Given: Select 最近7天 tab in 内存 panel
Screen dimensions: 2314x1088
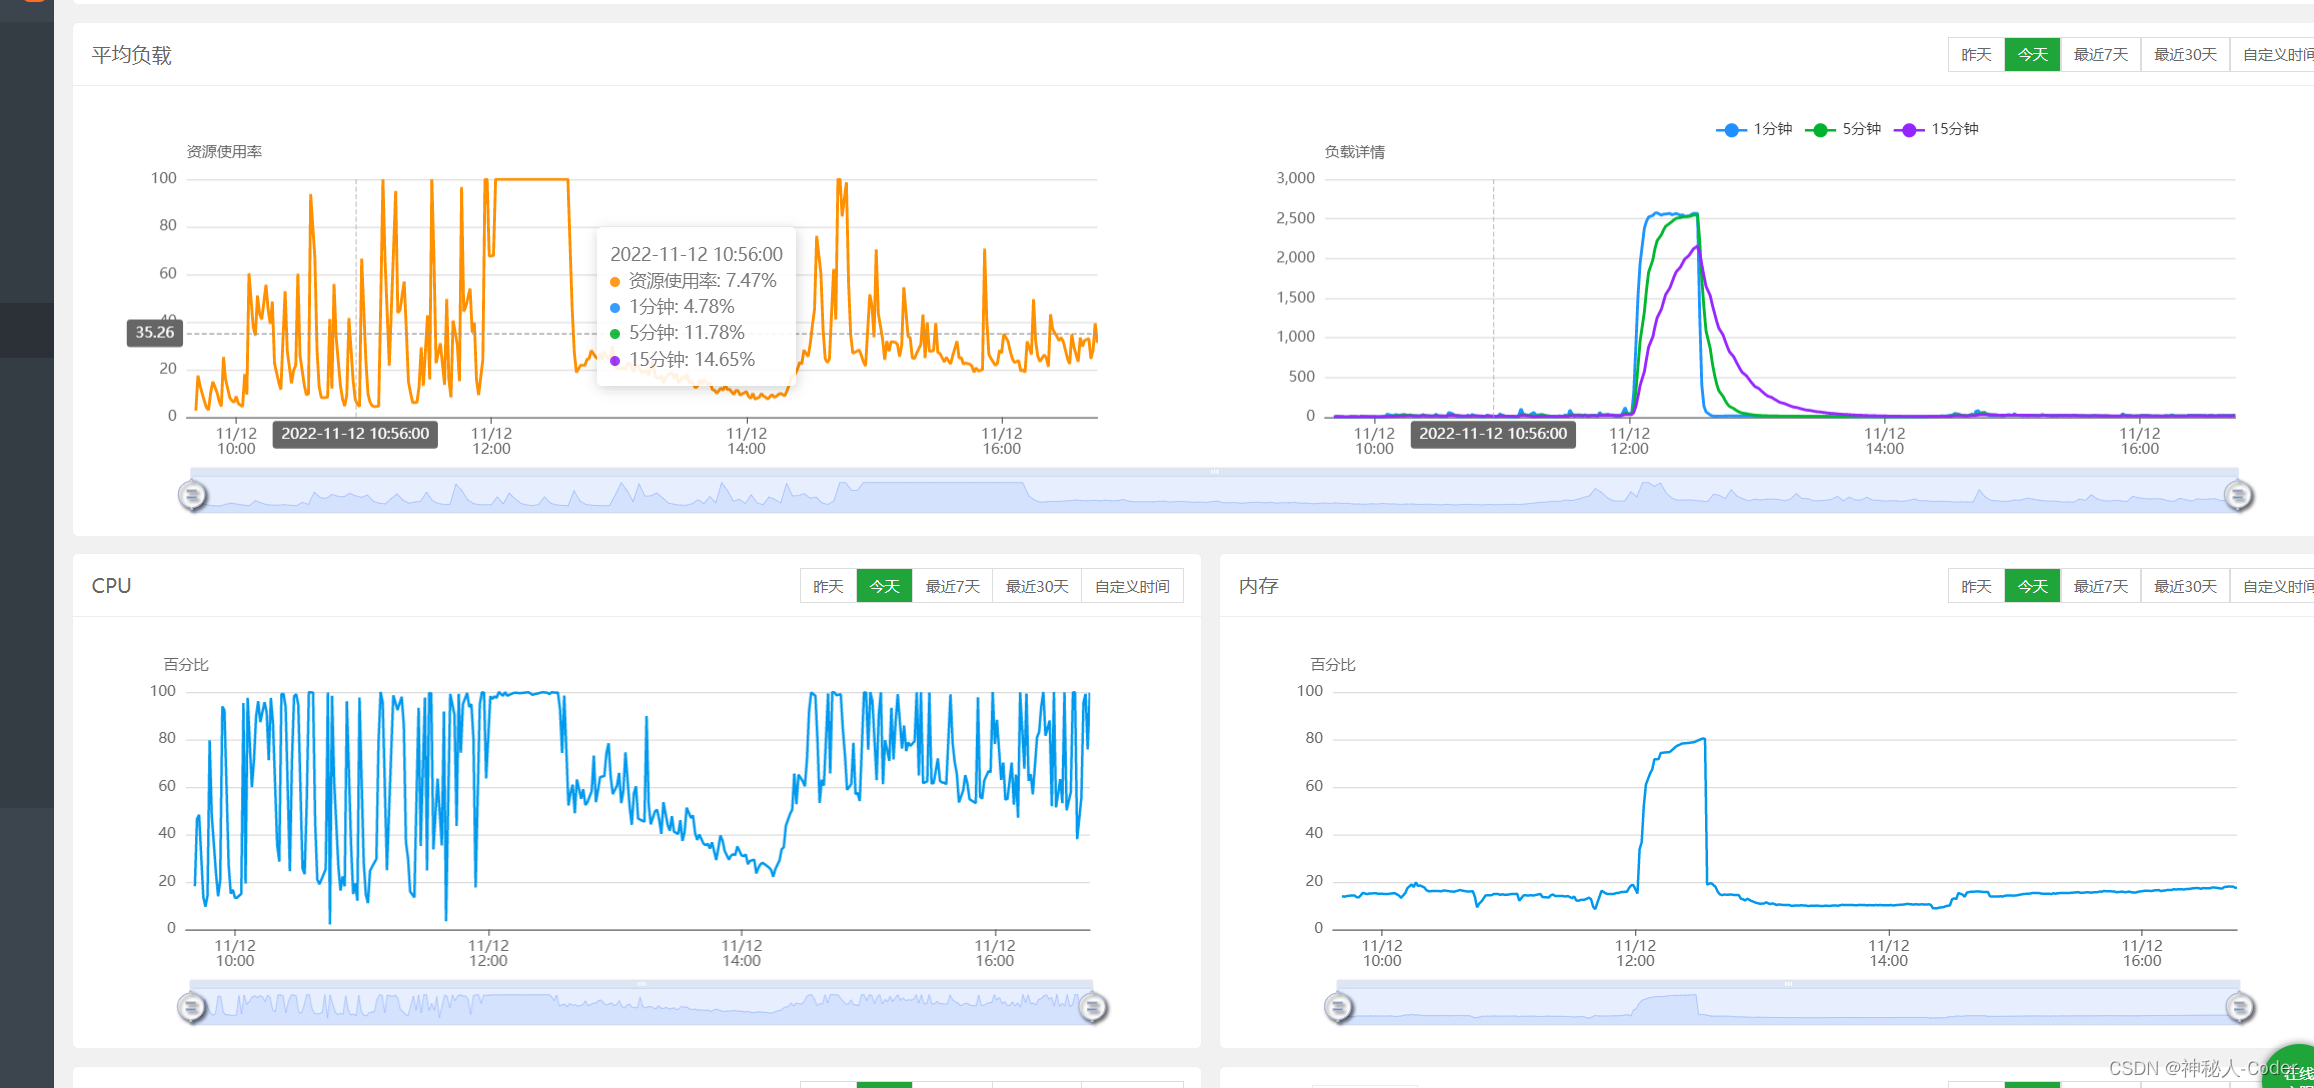Looking at the screenshot, I should [2100, 586].
